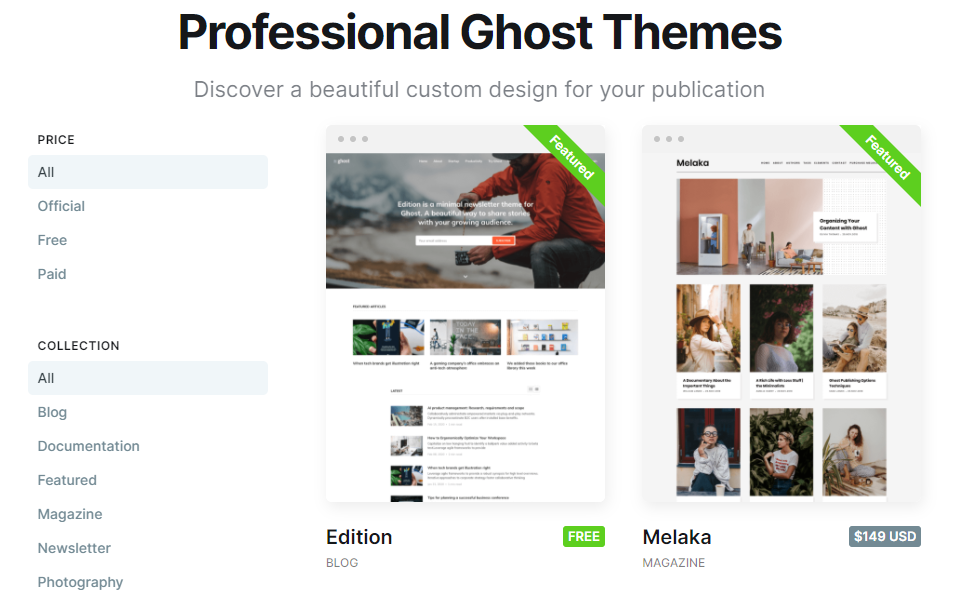Click the Discover a beautiful custom design subtitle
Viewport: 960px width, 603px height.
479,89
